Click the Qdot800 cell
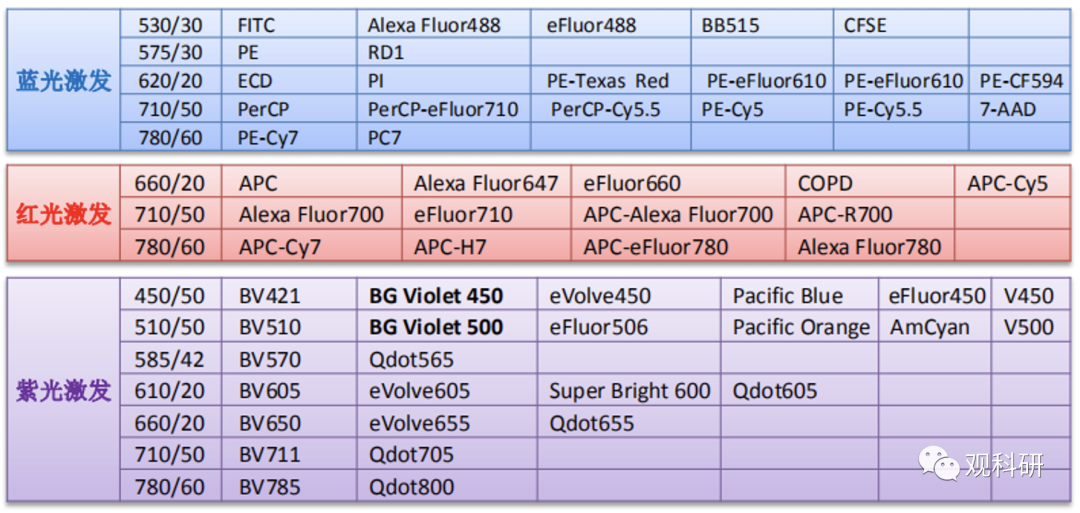The height and width of the screenshot is (513, 1080). coord(411,487)
